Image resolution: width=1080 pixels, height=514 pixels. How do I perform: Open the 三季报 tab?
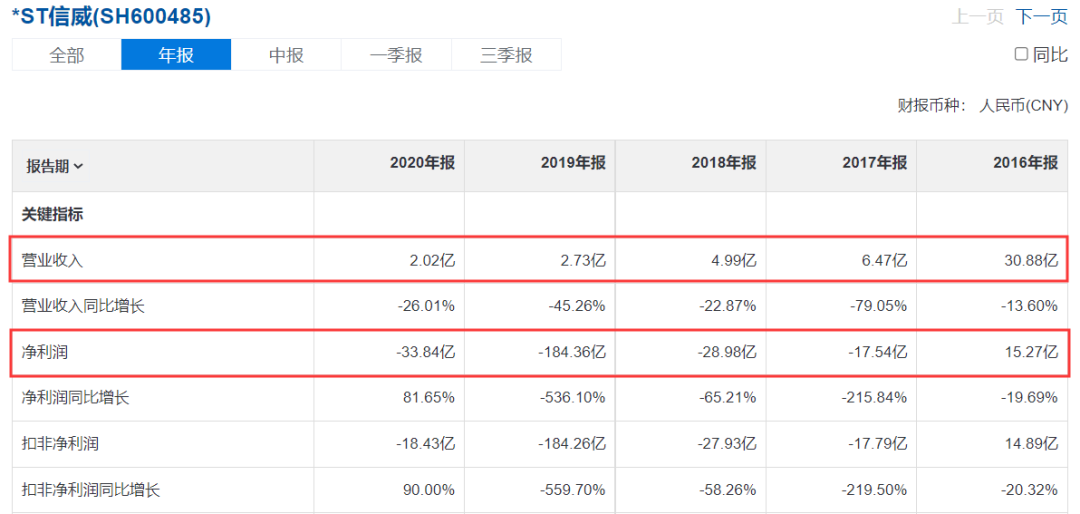[x=506, y=55]
